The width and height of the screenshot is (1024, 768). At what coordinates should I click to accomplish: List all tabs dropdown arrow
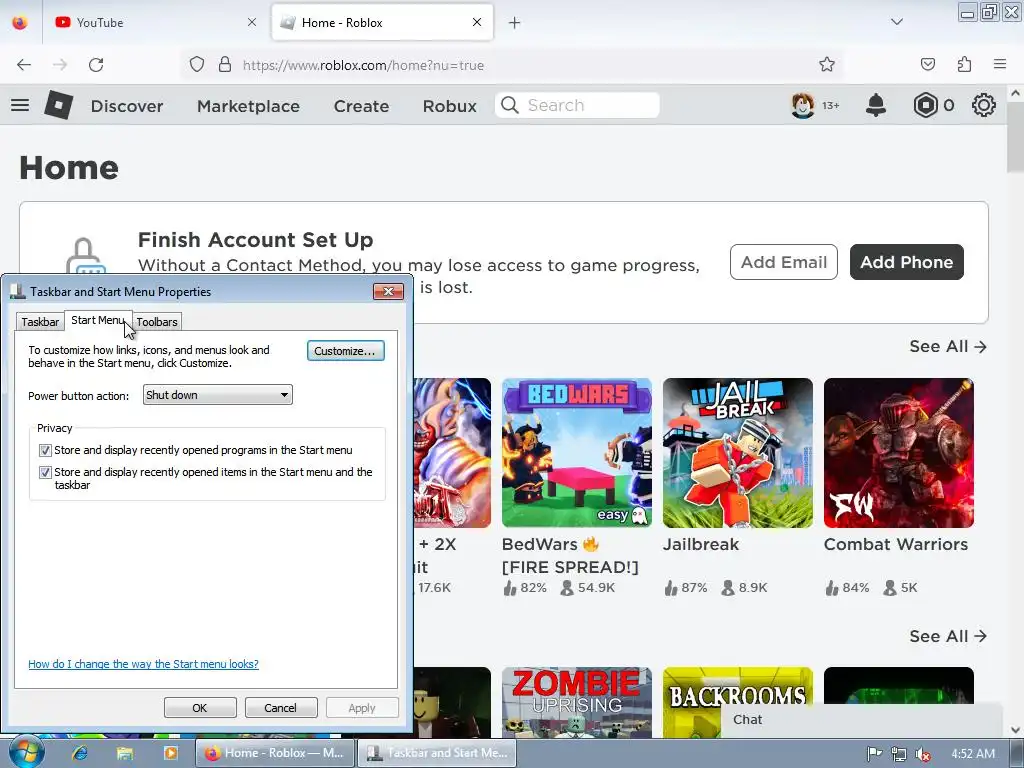(x=897, y=22)
